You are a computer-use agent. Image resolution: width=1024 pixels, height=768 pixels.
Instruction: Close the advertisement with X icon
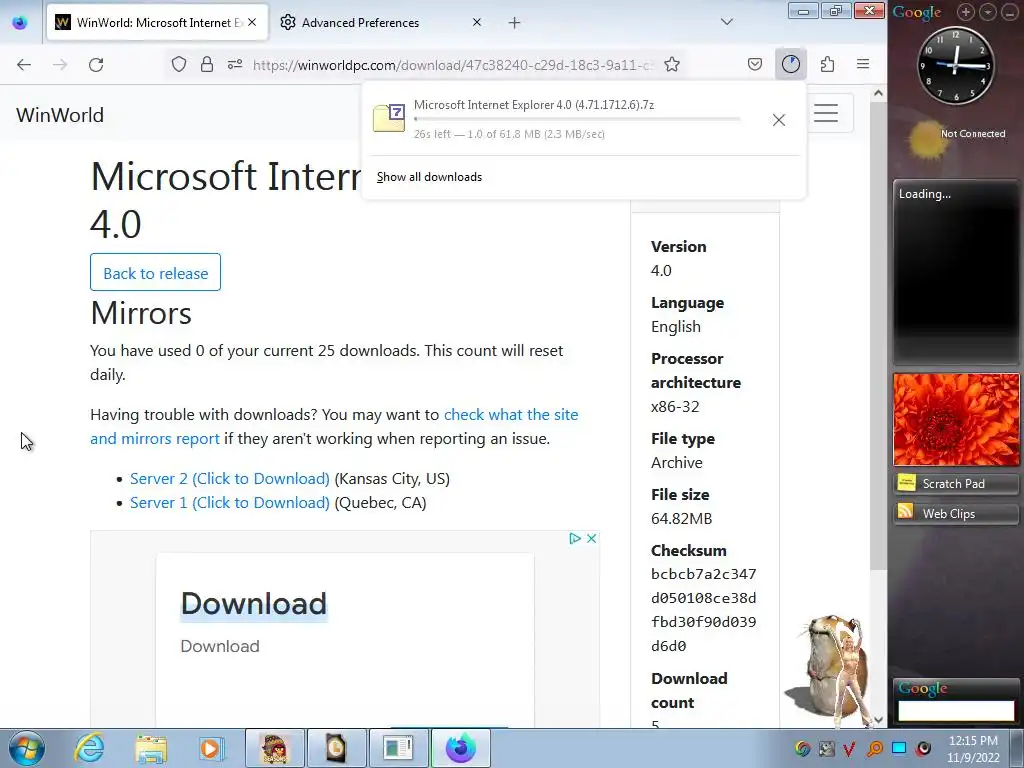pos(591,538)
